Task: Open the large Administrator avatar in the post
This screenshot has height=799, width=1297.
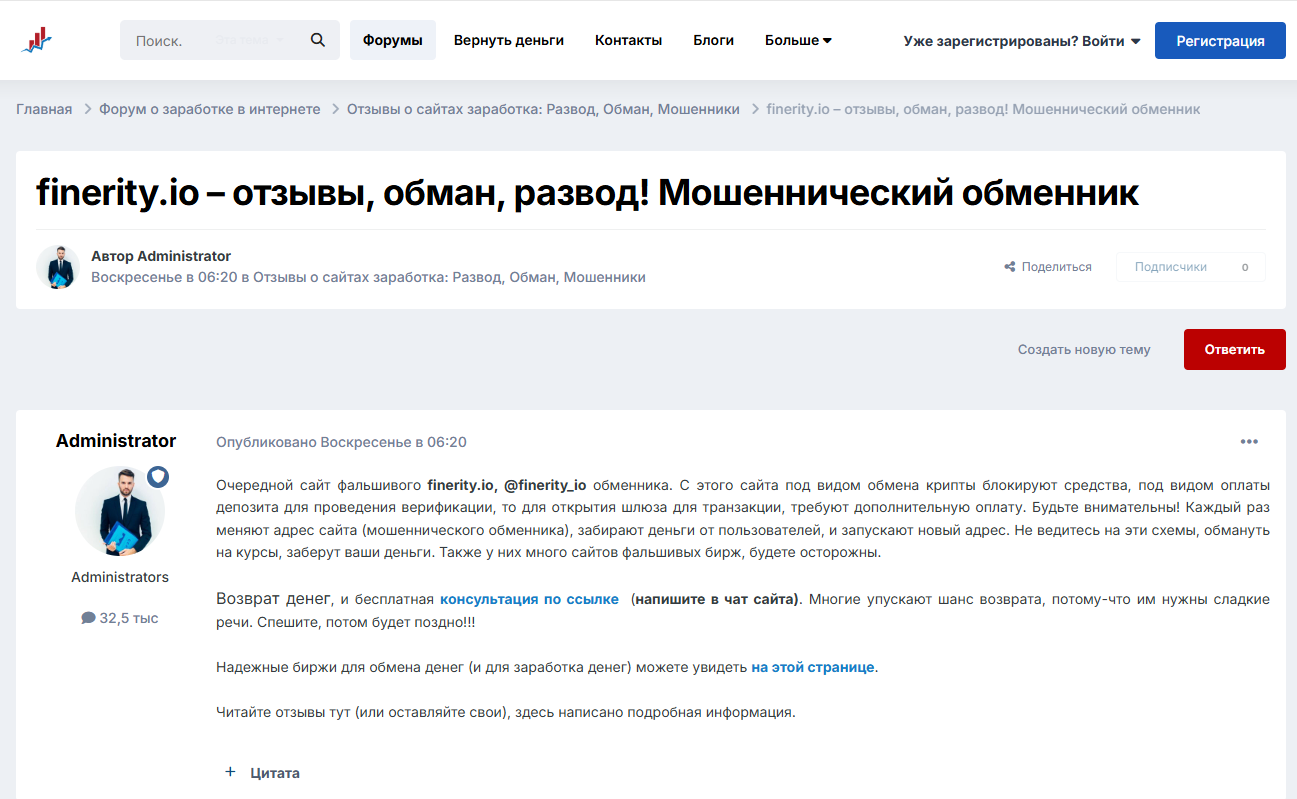Action: pos(120,511)
